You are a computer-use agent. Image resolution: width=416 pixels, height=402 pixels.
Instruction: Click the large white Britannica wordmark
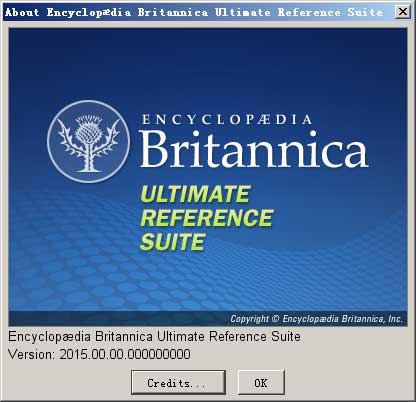point(254,148)
